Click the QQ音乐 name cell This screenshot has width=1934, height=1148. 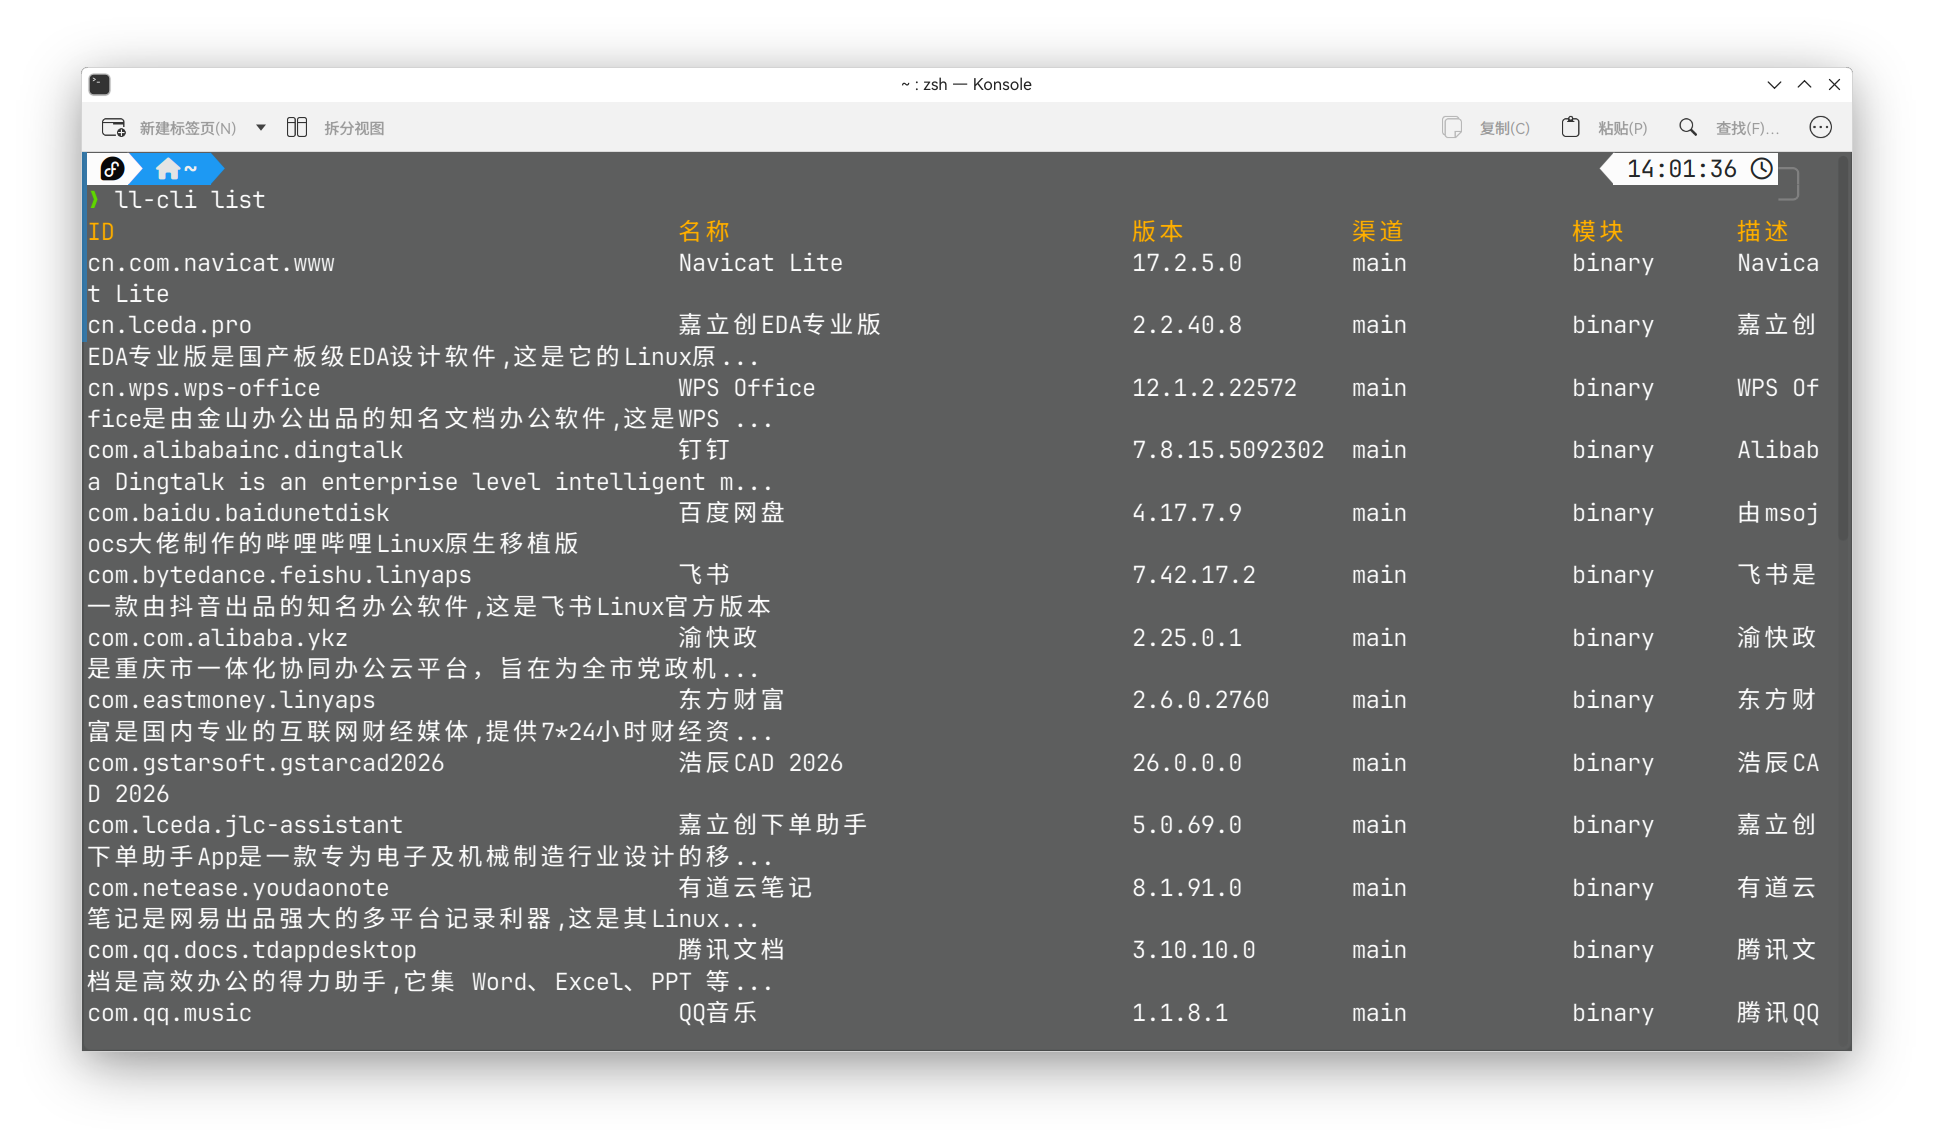point(718,1013)
